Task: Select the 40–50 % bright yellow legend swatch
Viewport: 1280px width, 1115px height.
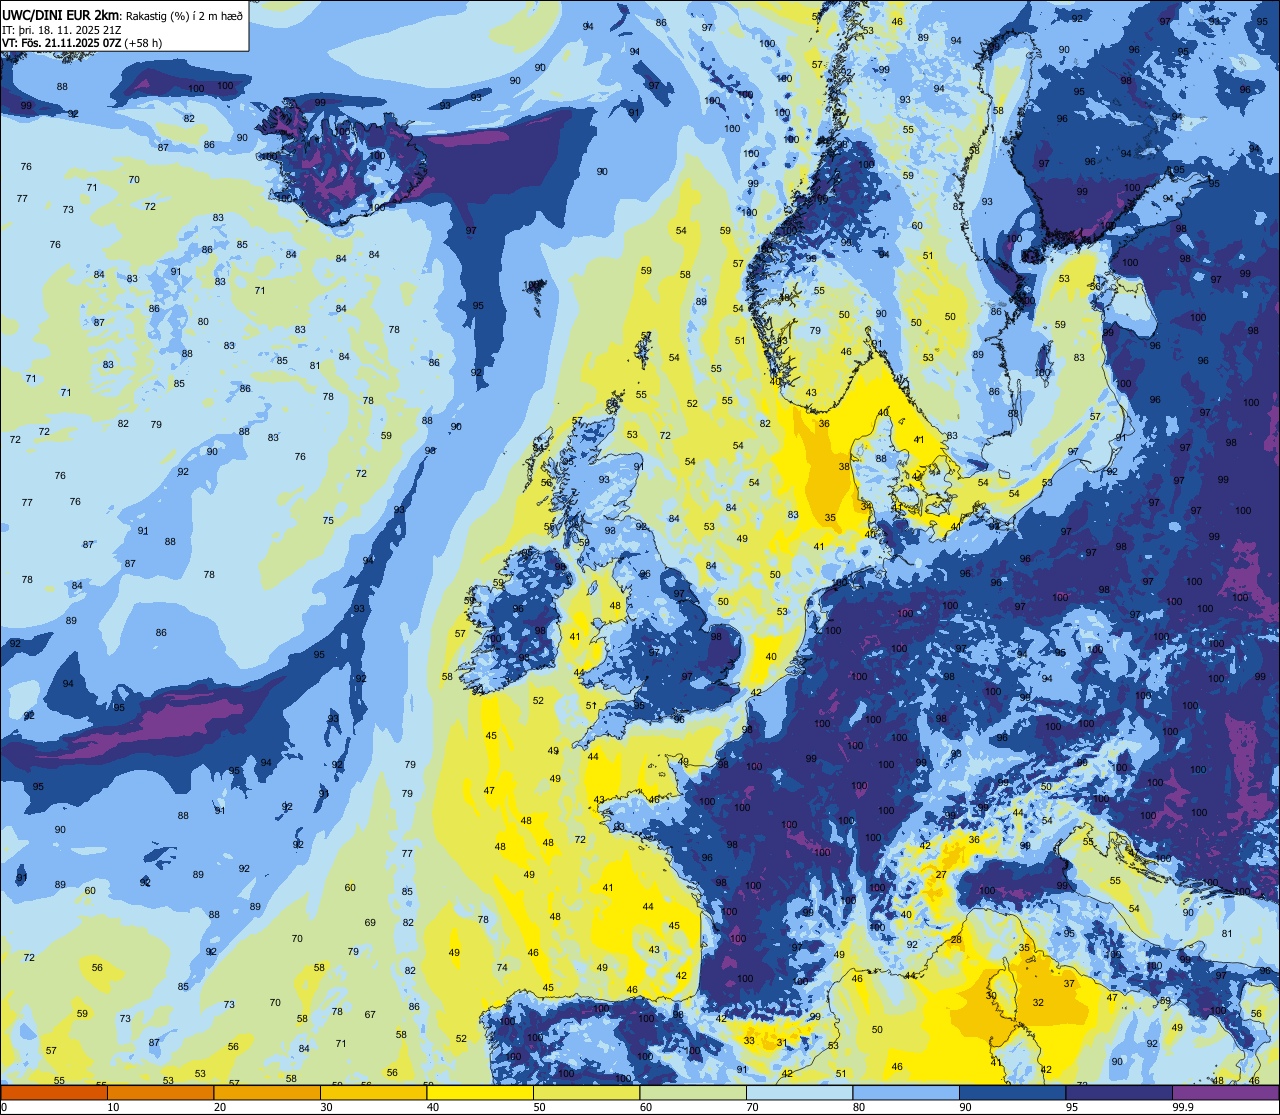Action: coord(480,1092)
